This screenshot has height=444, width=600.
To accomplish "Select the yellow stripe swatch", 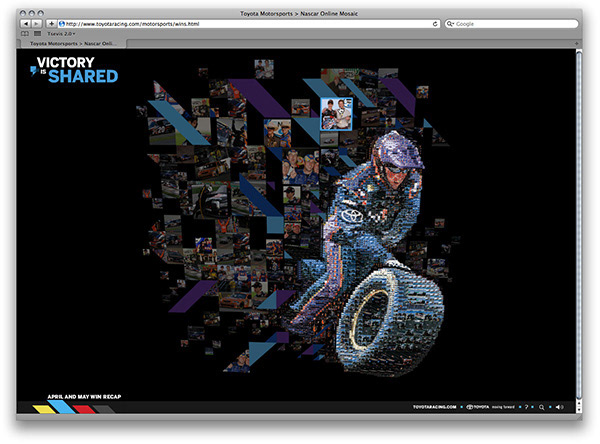I will point(44,409).
